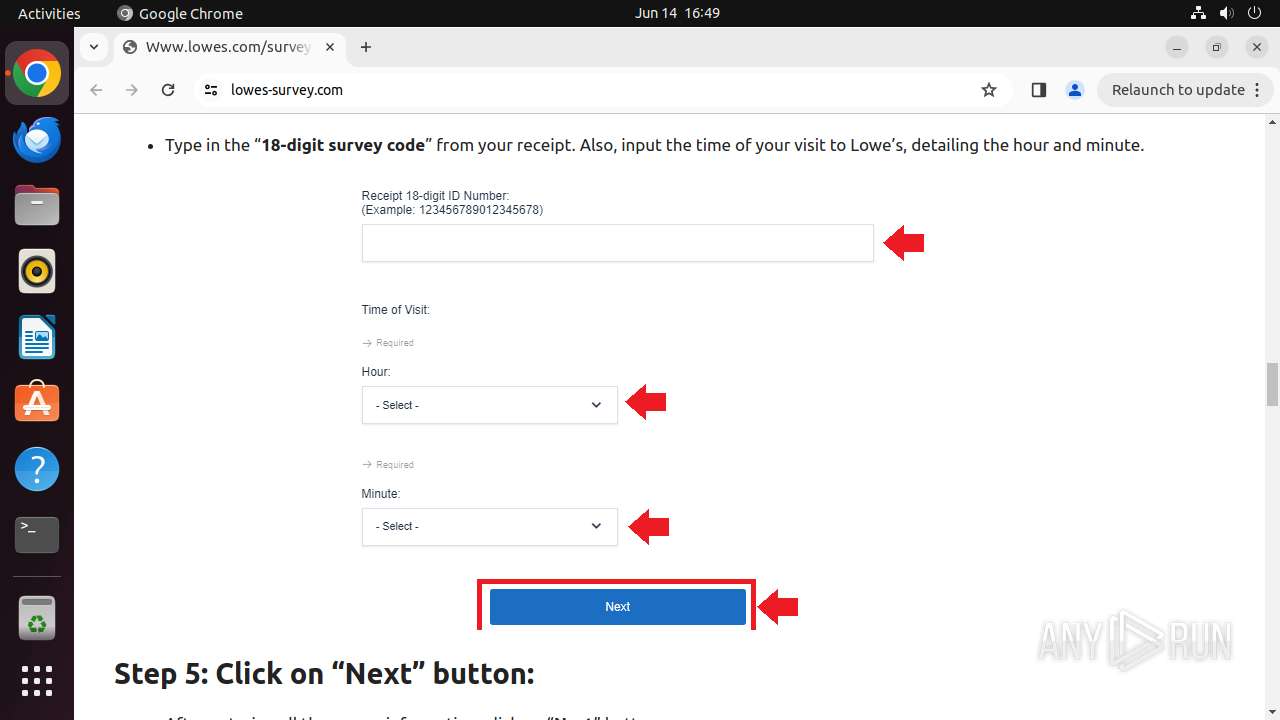Open Ubuntu Software store icon

click(37, 403)
